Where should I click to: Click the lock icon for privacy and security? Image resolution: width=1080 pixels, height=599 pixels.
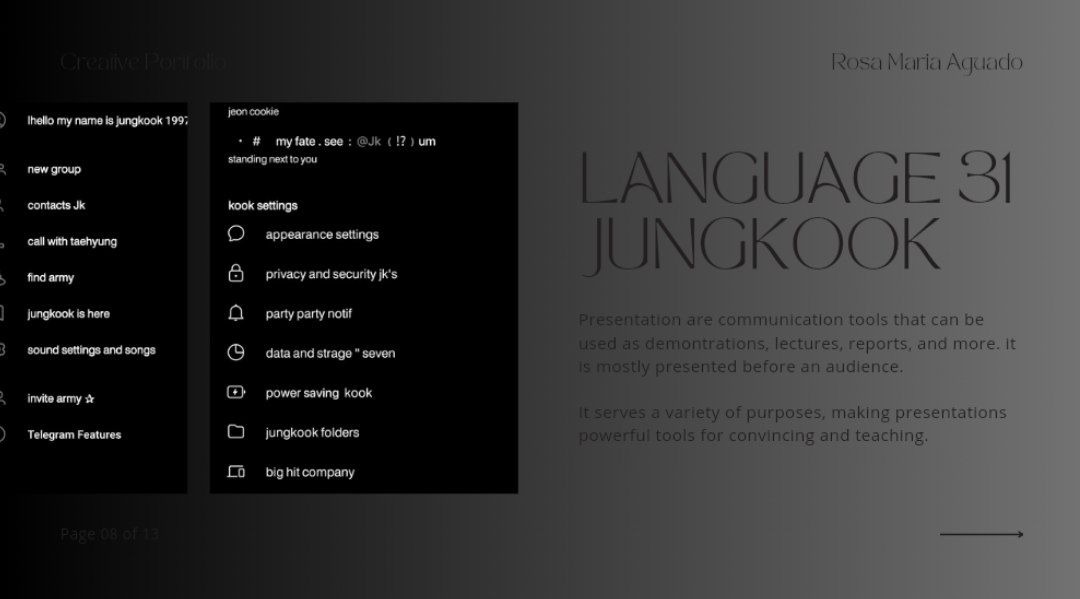click(x=236, y=273)
